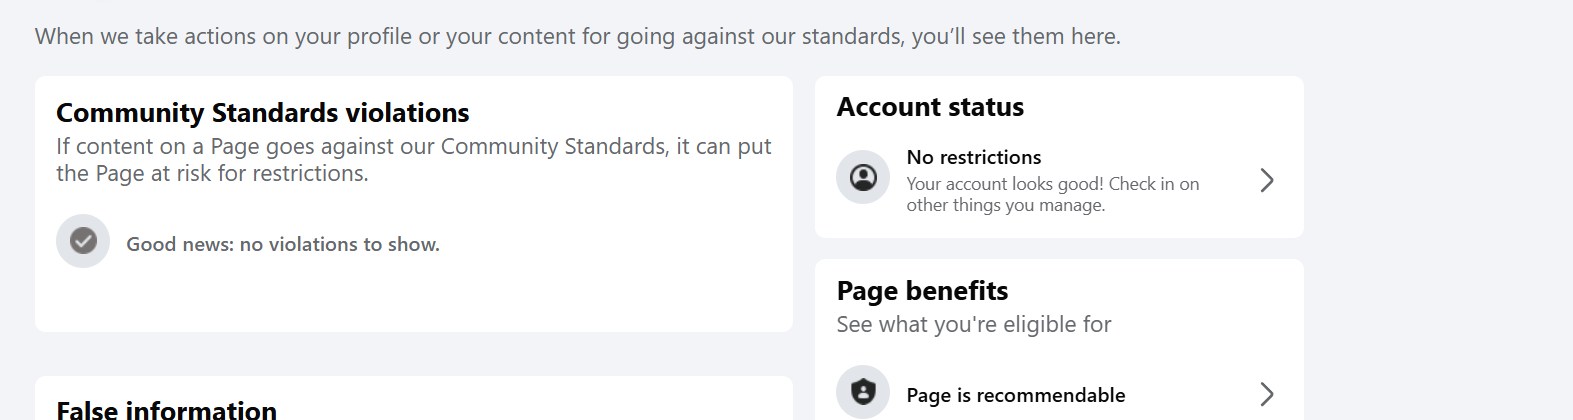Image resolution: width=1573 pixels, height=420 pixels.
Task: Click the sentence about actions on your profile
Action: tap(577, 36)
